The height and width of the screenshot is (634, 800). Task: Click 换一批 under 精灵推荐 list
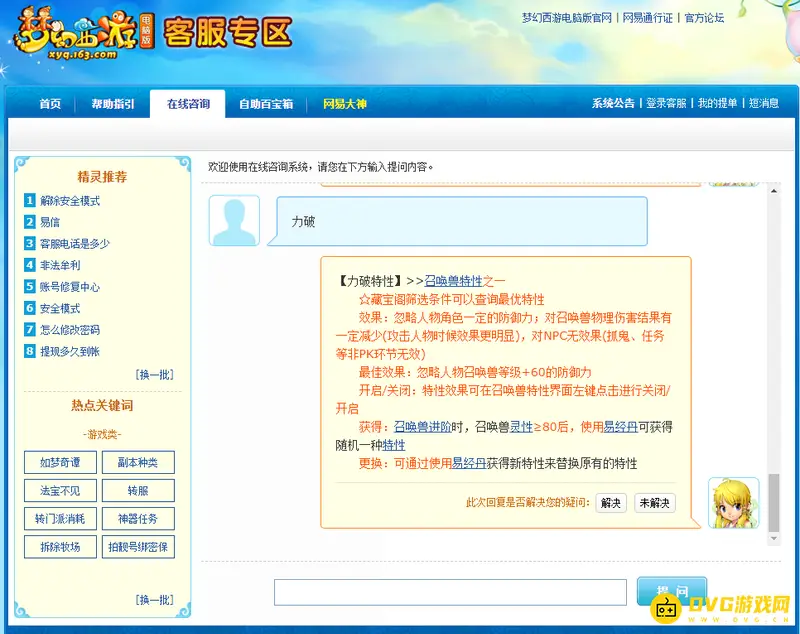(x=155, y=375)
